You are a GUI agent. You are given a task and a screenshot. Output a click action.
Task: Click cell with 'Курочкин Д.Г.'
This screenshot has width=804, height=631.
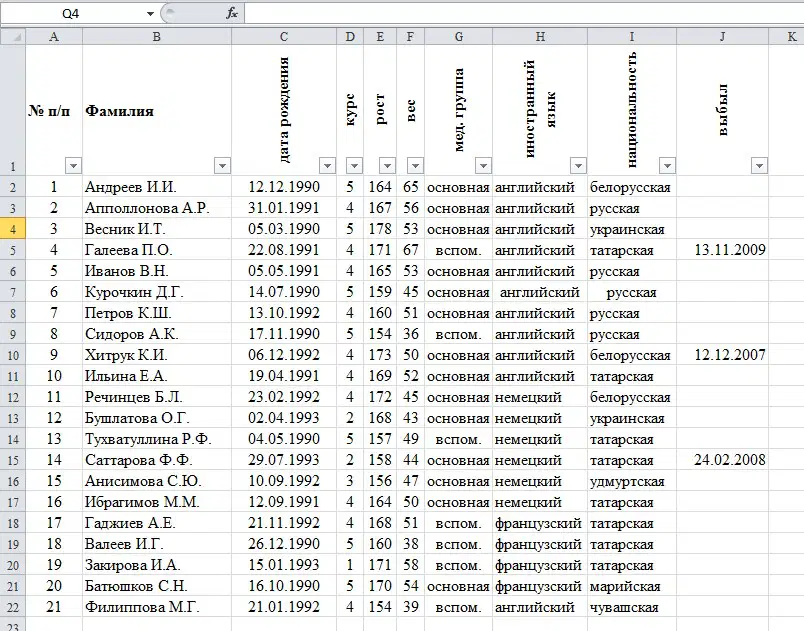(x=157, y=292)
